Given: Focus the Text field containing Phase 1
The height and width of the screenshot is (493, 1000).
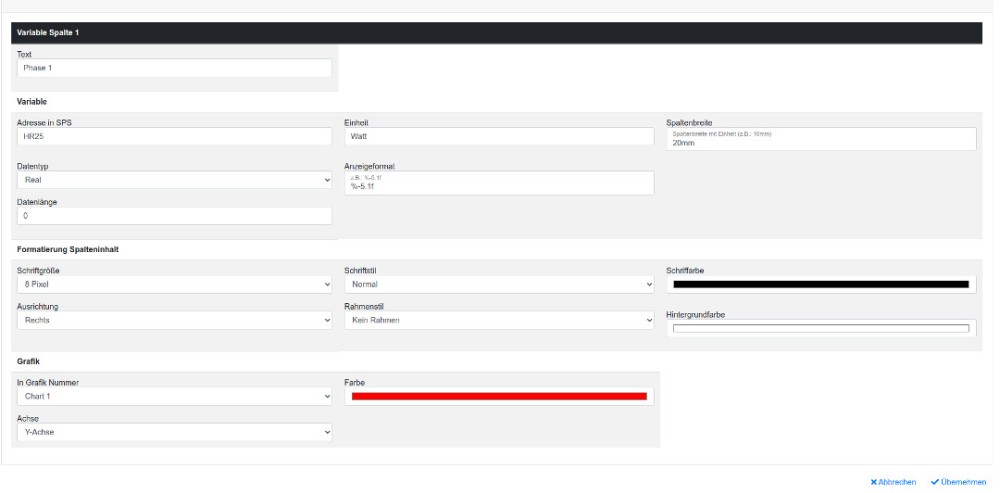Looking at the screenshot, I should coord(174,68).
